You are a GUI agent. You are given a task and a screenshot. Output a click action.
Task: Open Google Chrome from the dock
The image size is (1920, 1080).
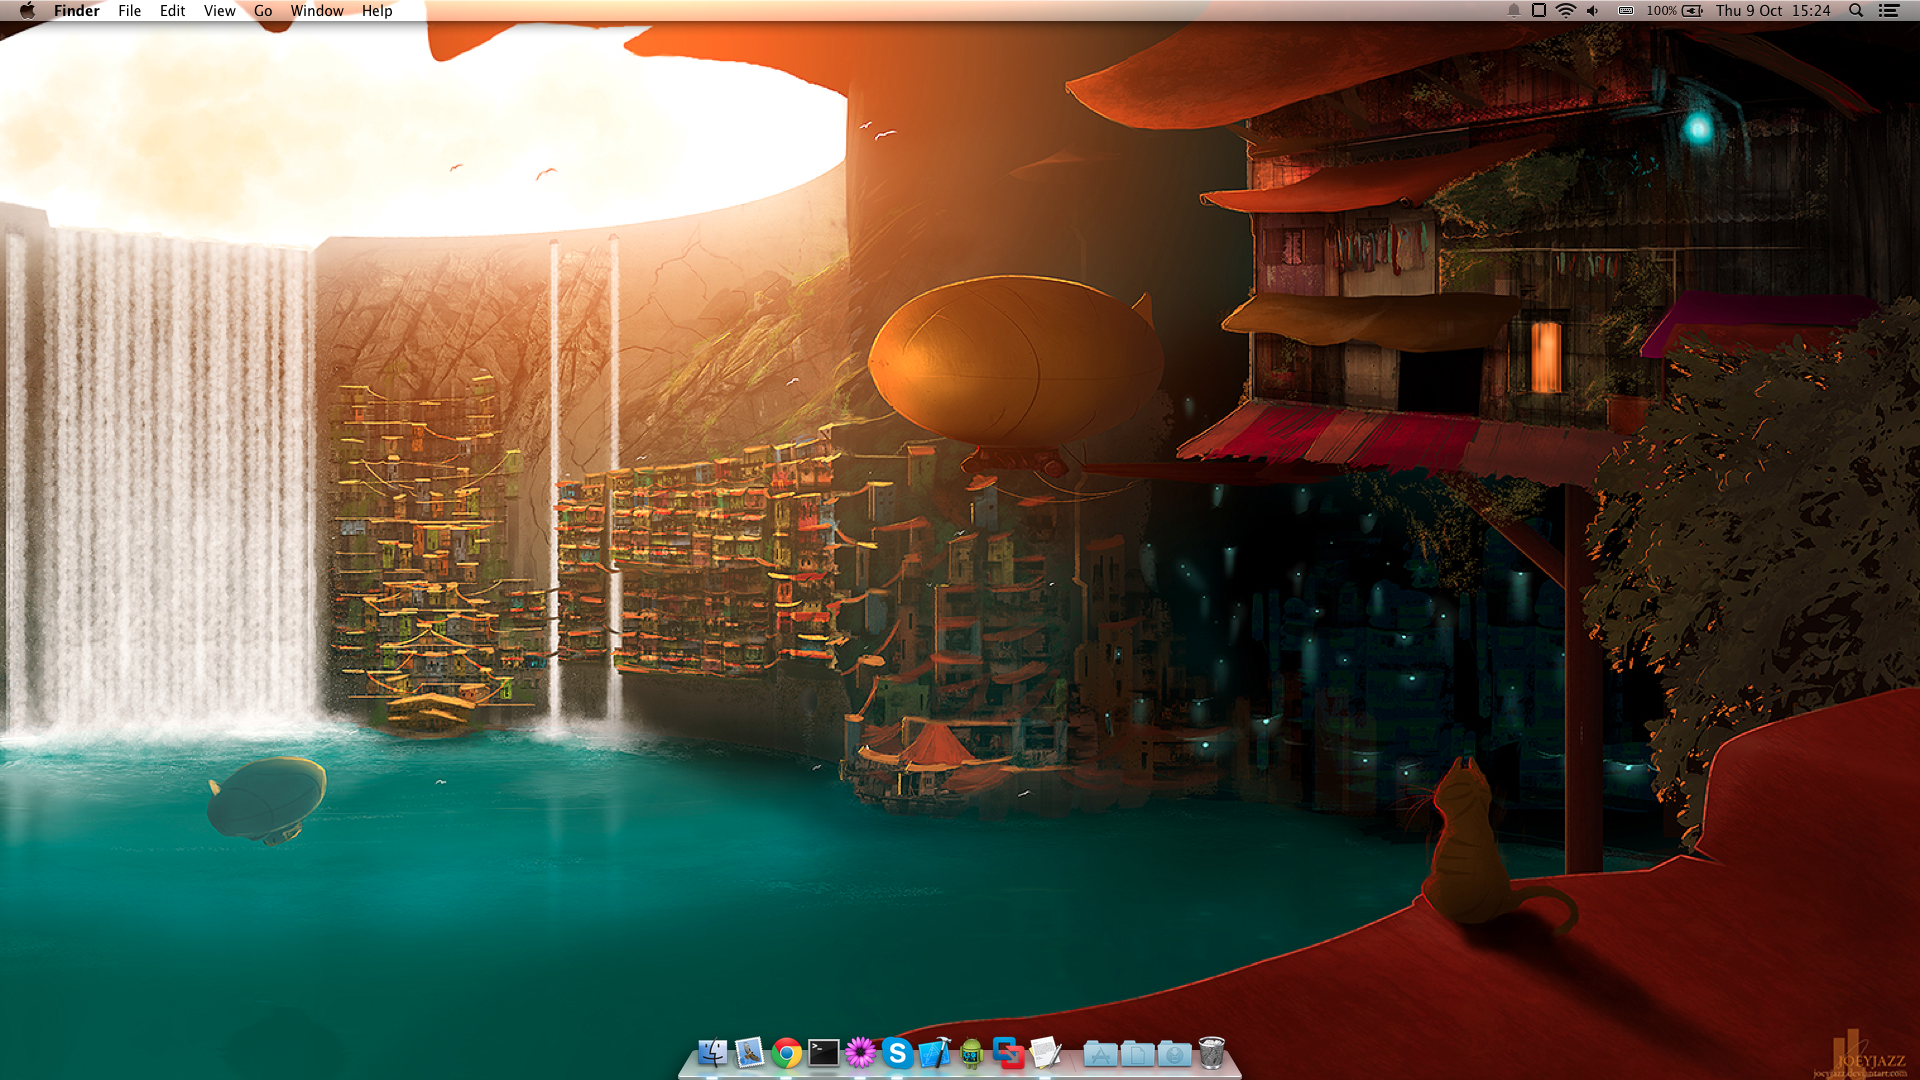pos(787,1053)
